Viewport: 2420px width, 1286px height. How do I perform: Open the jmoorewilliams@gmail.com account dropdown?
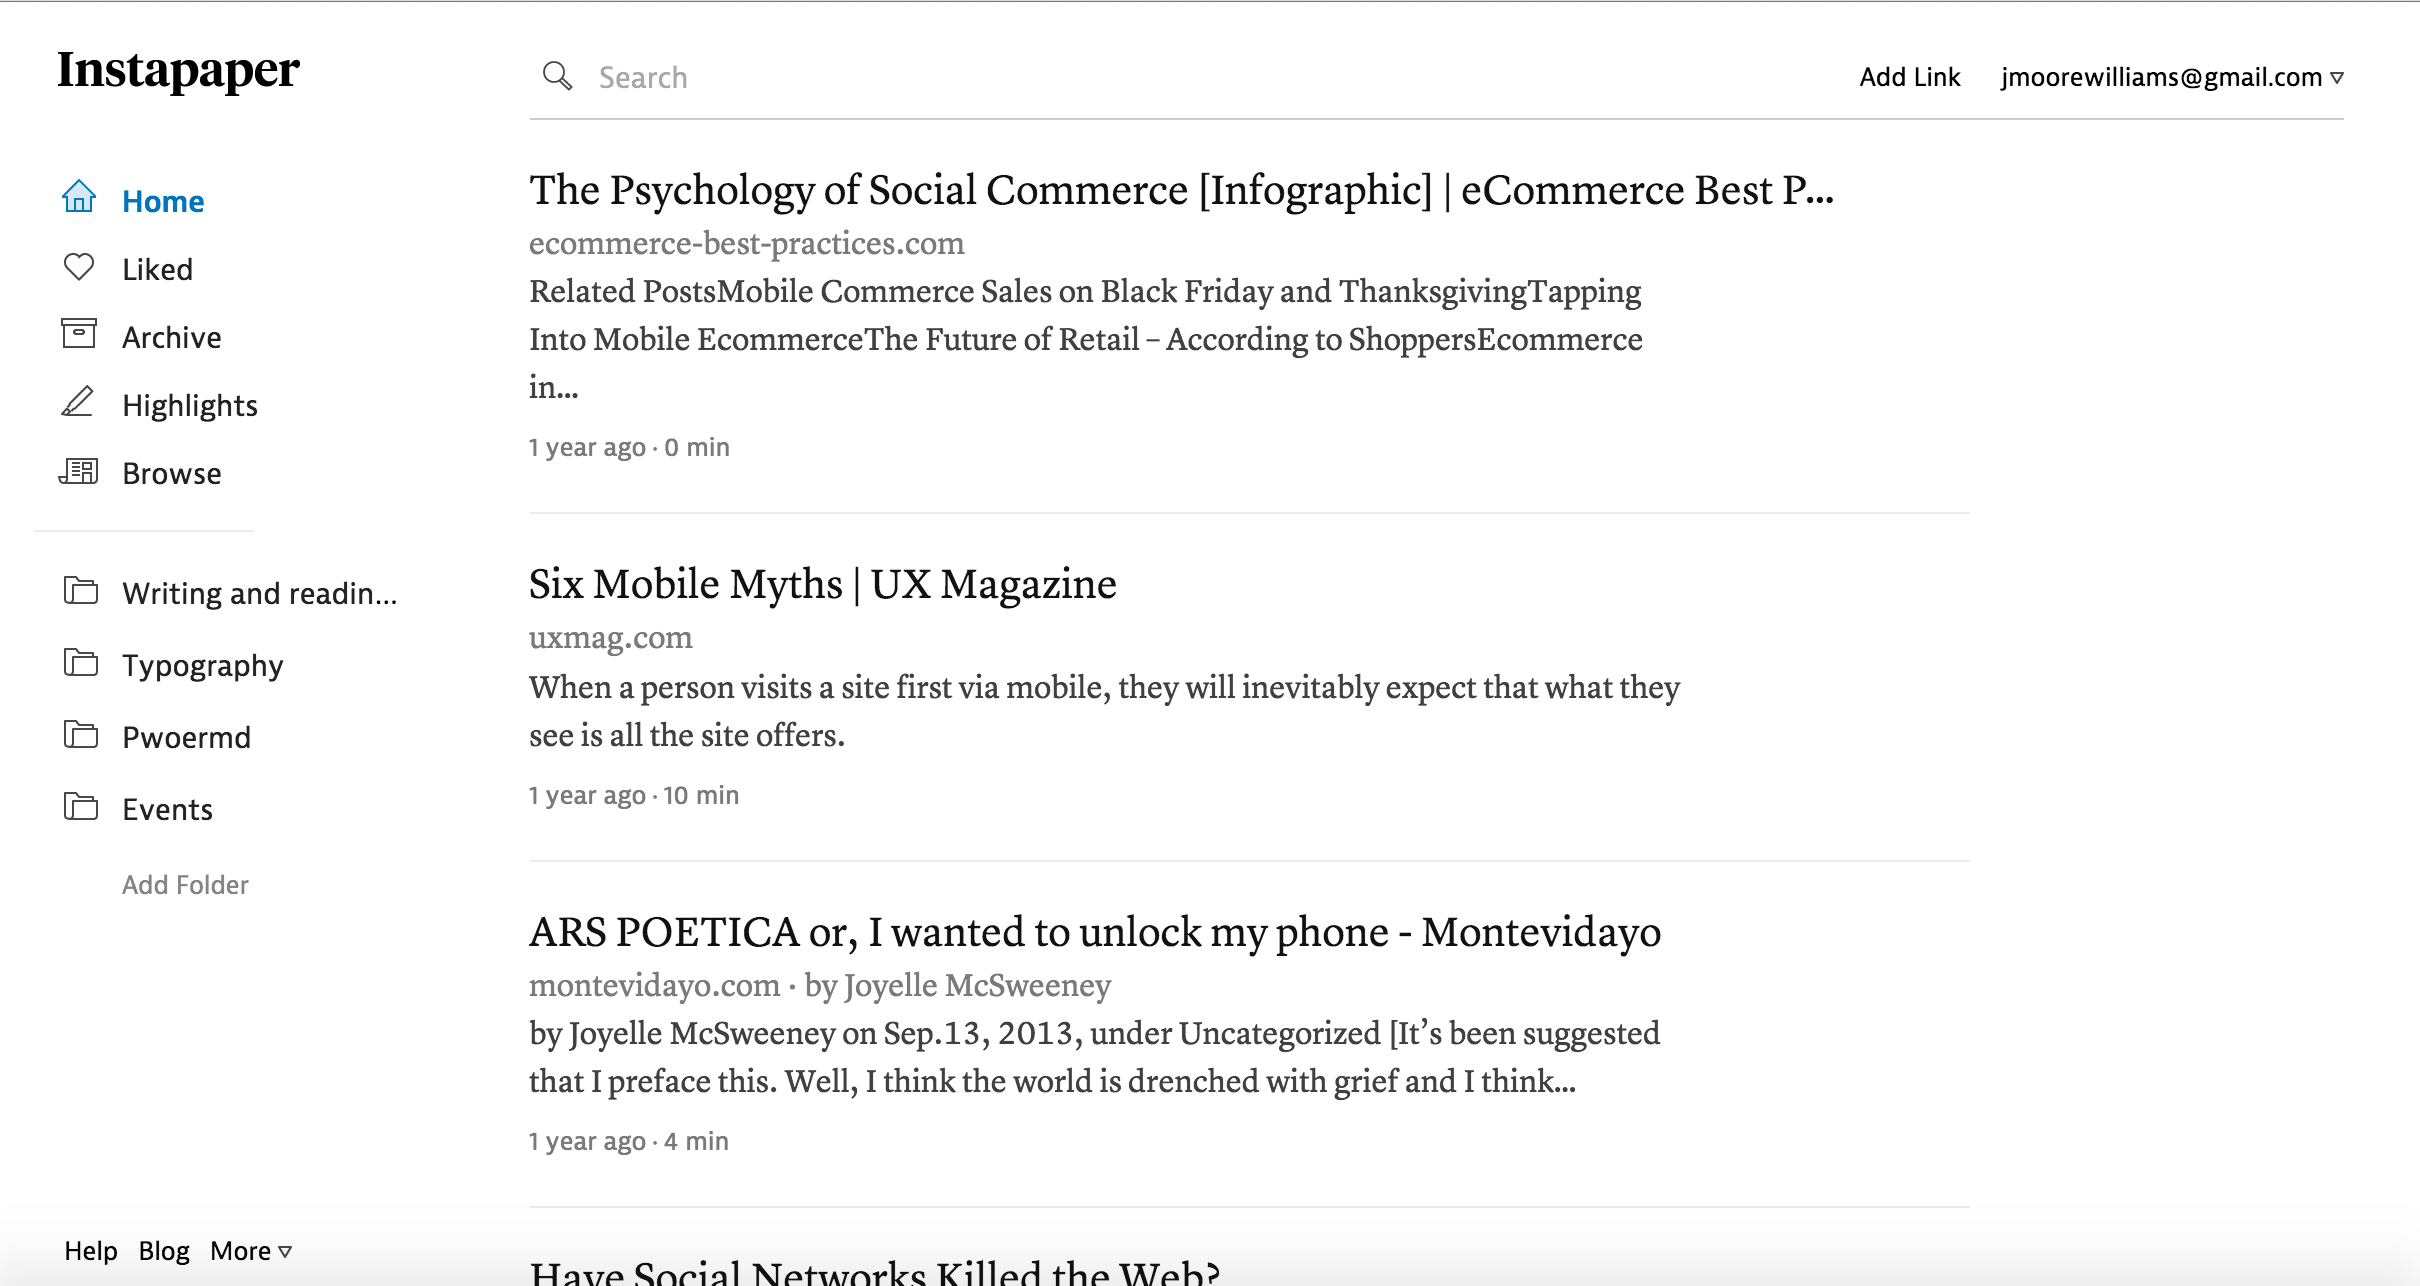2171,77
